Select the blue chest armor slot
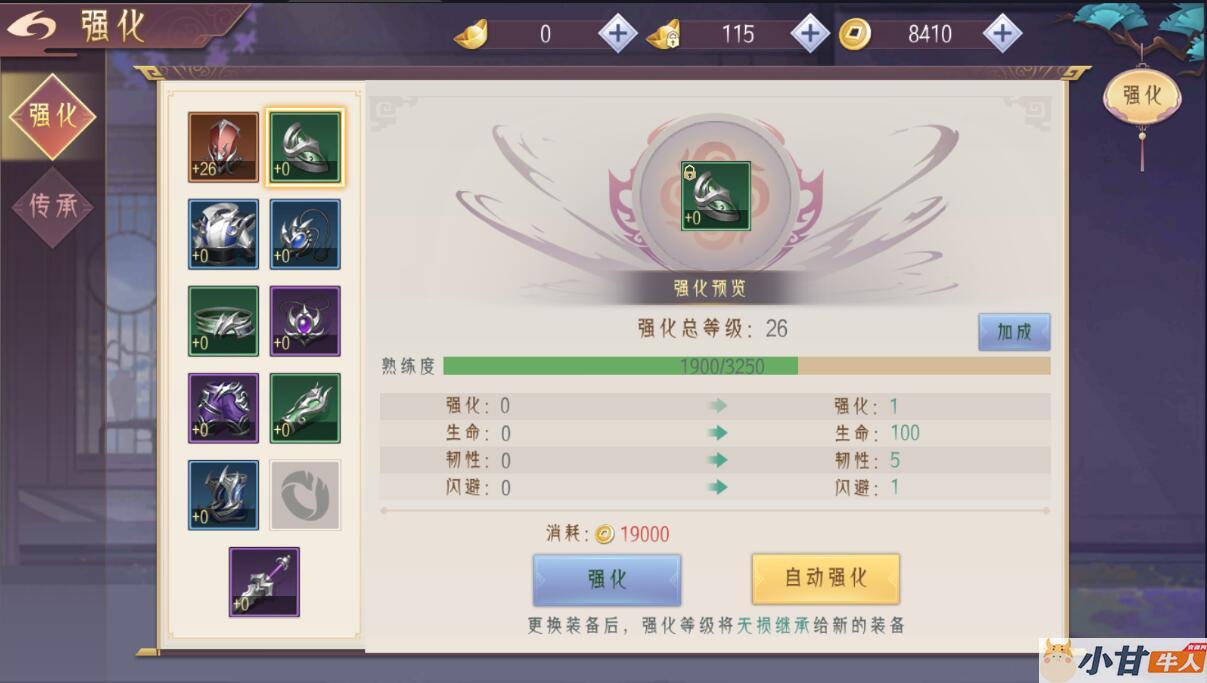Image resolution: width=1207 pixels, height=683 pixels. tap(223, 234)
